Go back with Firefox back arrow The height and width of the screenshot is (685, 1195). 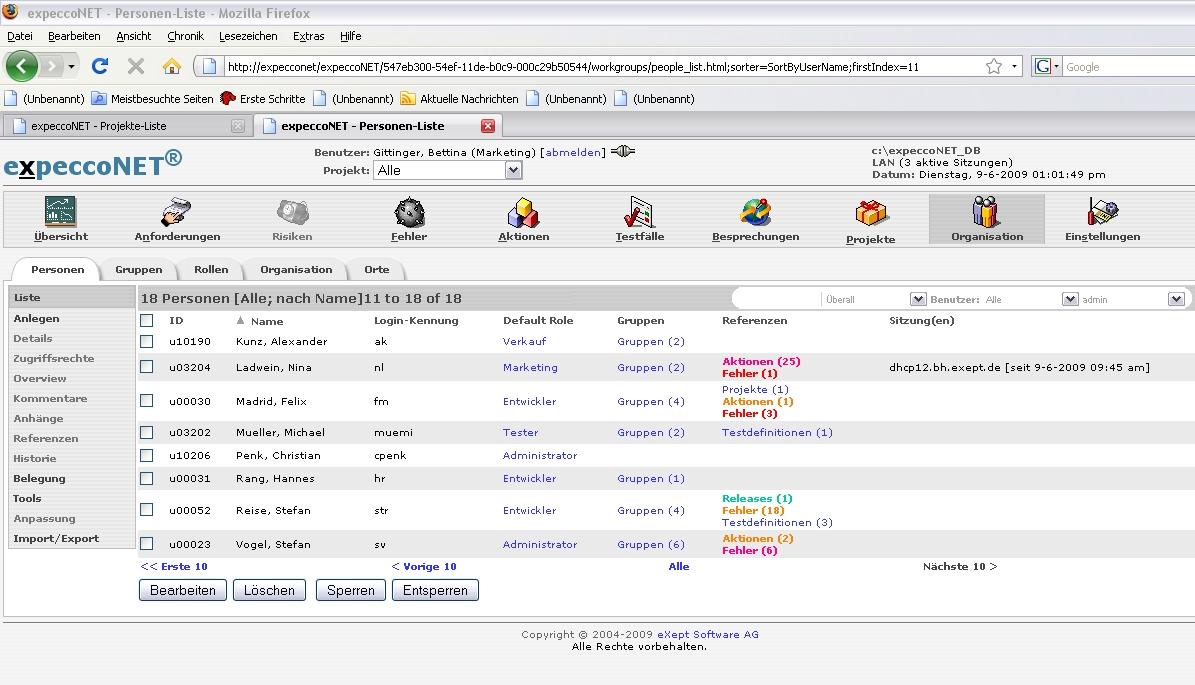pos(21,66)
